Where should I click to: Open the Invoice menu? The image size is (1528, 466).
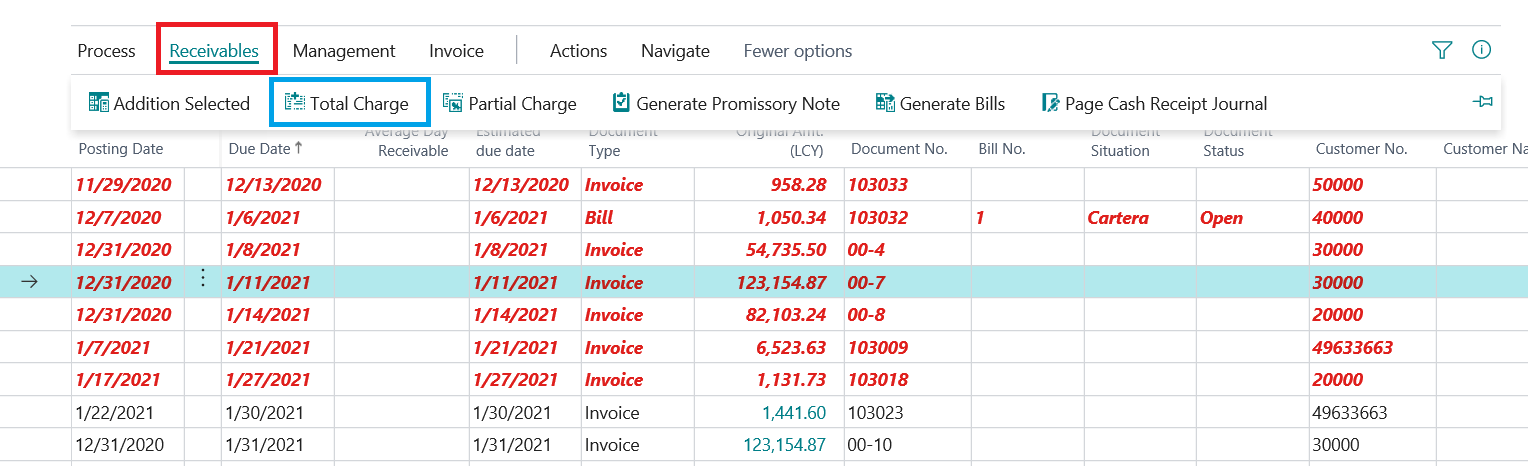(456, 51)
